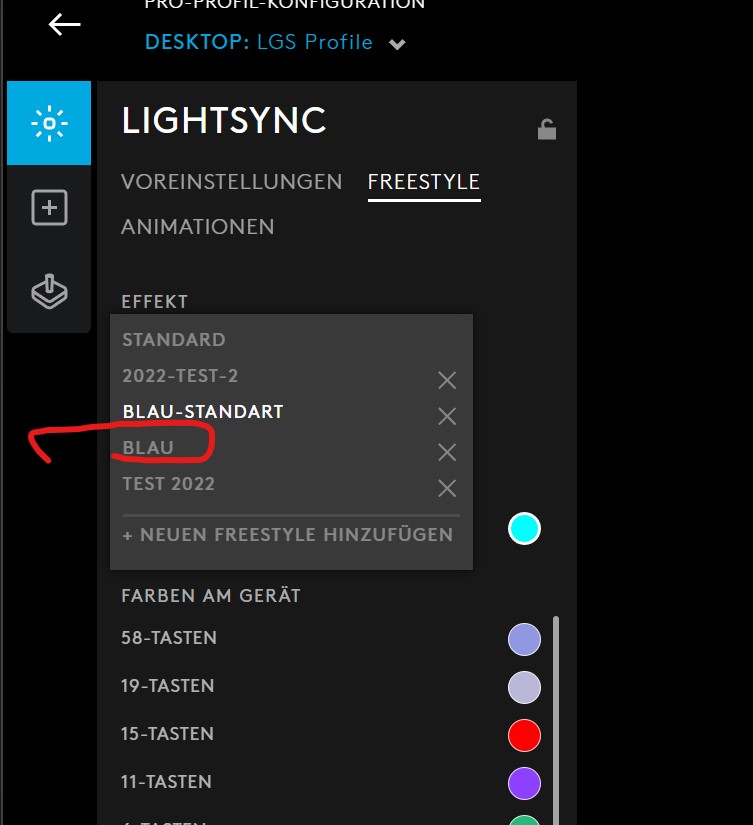Delete 2022-TEST-2 using the X icon
This screenshot has height=825, width=753.
446,380
